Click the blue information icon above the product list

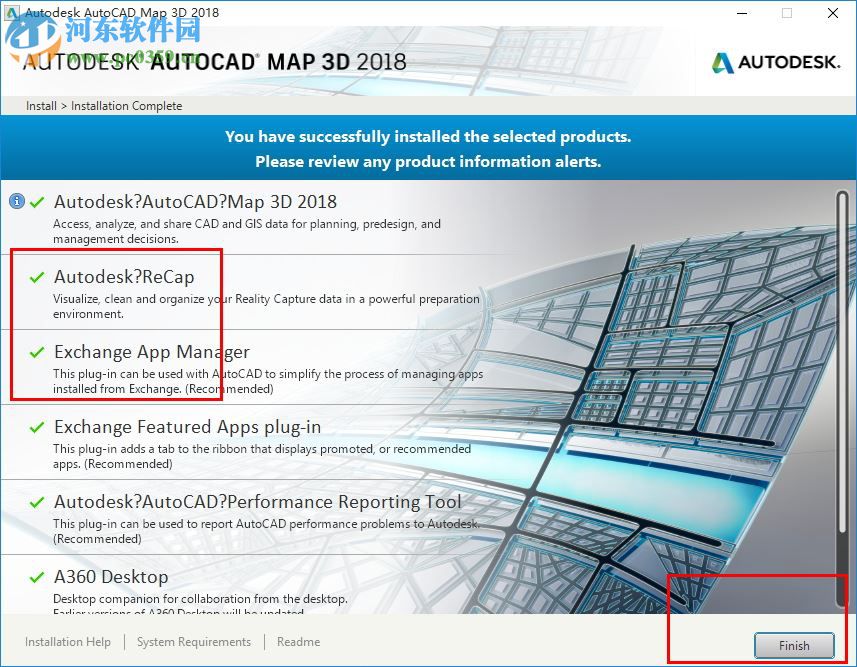click(17, 199)
